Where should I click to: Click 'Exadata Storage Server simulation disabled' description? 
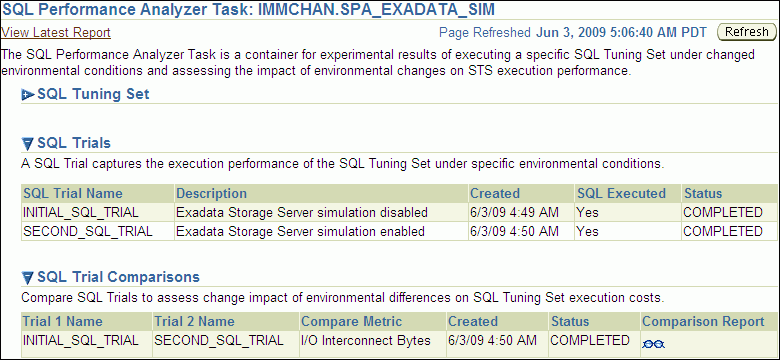[x=302, y=213]
